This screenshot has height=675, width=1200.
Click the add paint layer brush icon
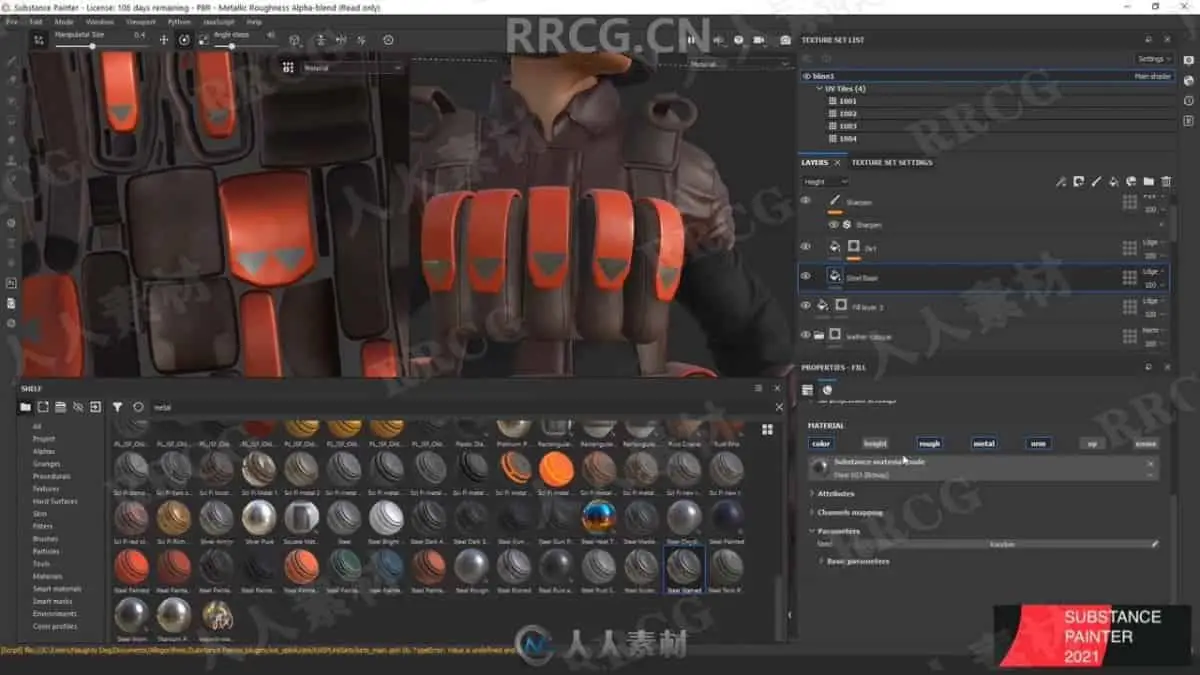click(1096, 182)
